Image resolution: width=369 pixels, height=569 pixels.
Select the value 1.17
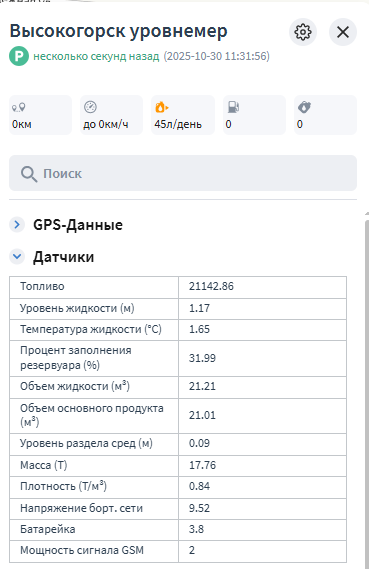tap(199, 308)
